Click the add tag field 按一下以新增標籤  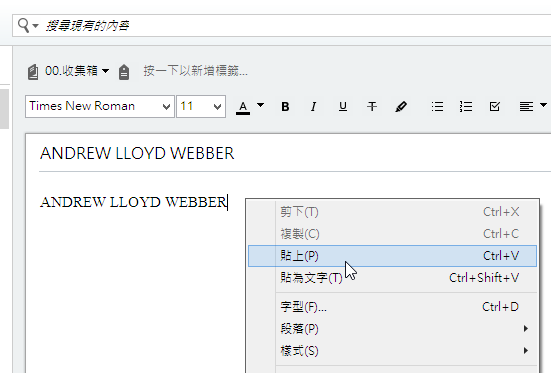tap(195, 71)
